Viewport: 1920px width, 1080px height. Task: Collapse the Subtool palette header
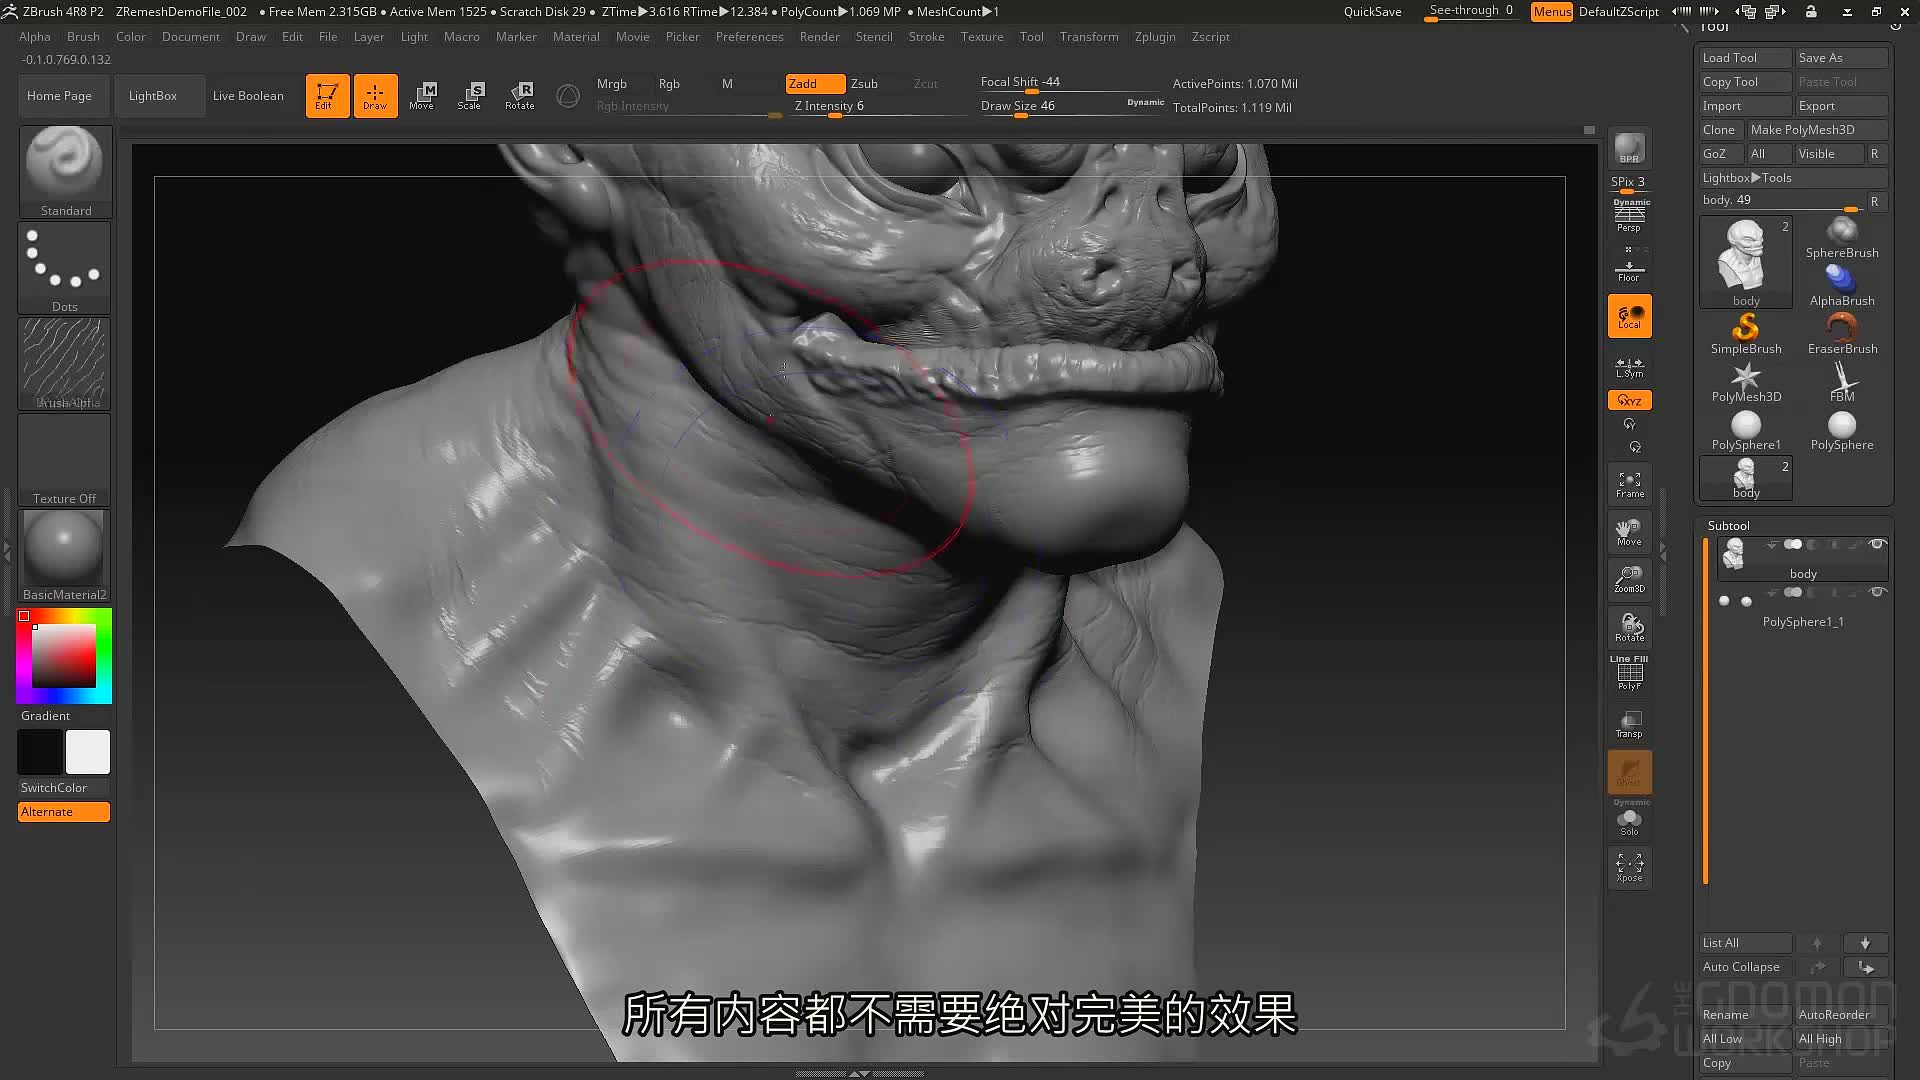(1728, 526)
